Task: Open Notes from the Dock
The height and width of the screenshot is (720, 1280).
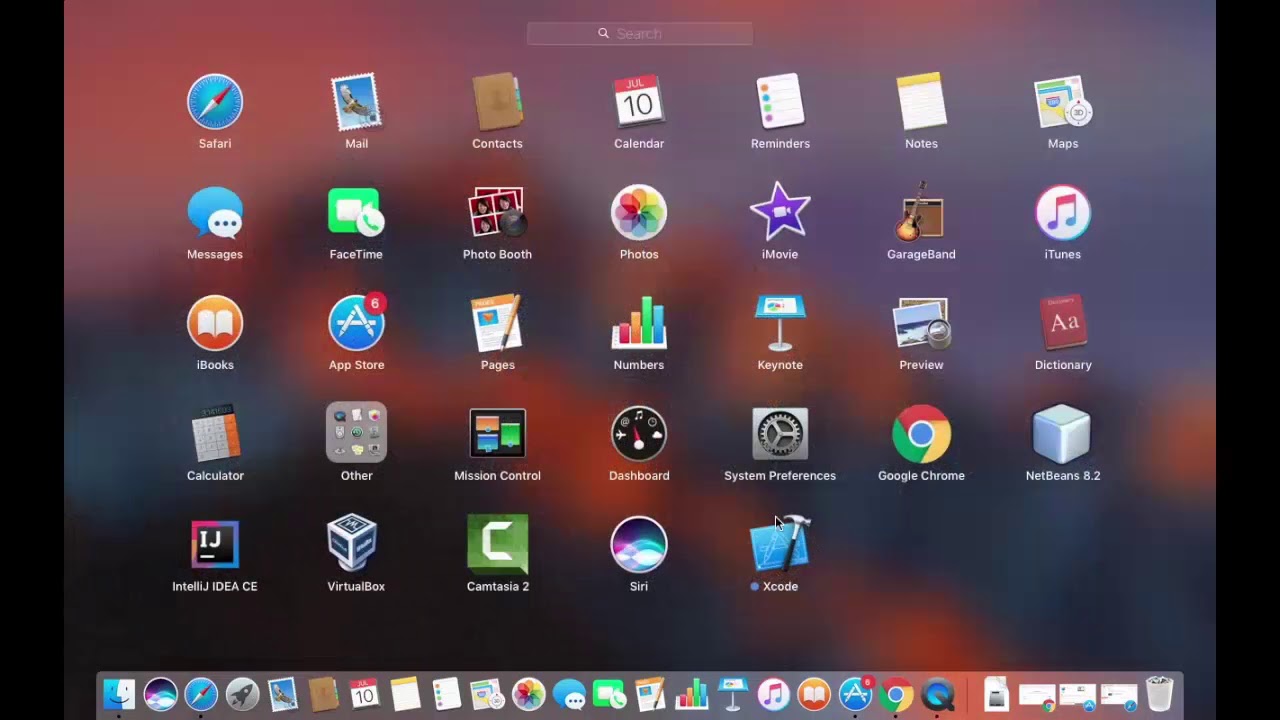Action: pyautogui.click(x=405, y=694)
